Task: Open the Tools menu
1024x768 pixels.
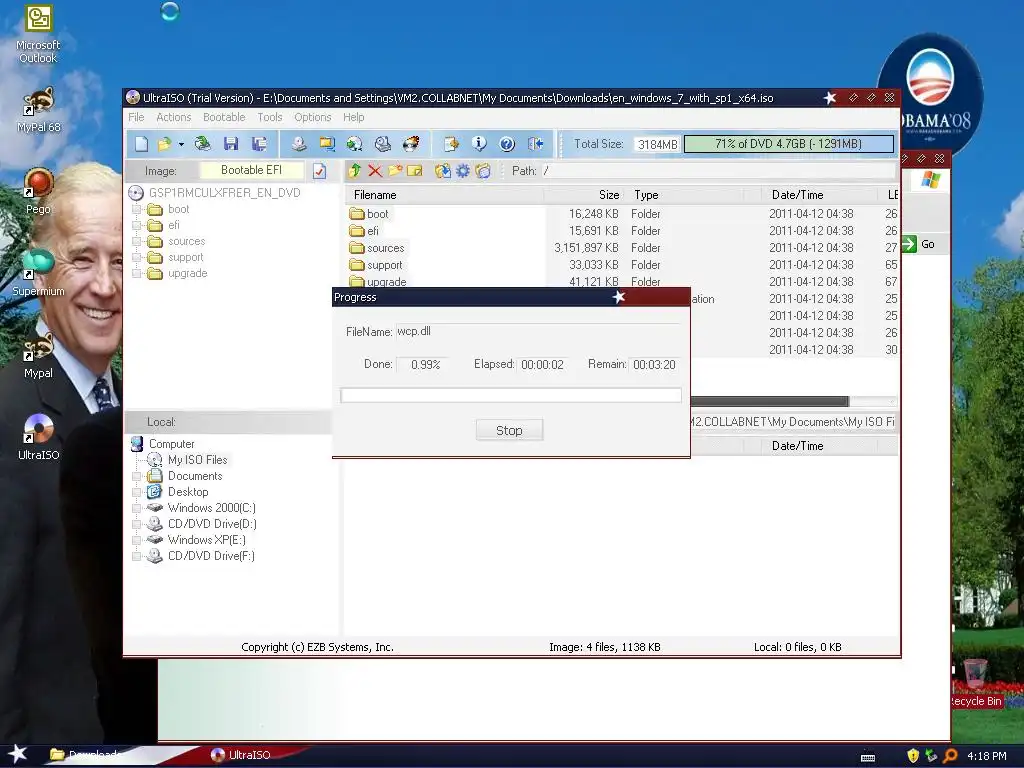Action: tap(270, 117)
